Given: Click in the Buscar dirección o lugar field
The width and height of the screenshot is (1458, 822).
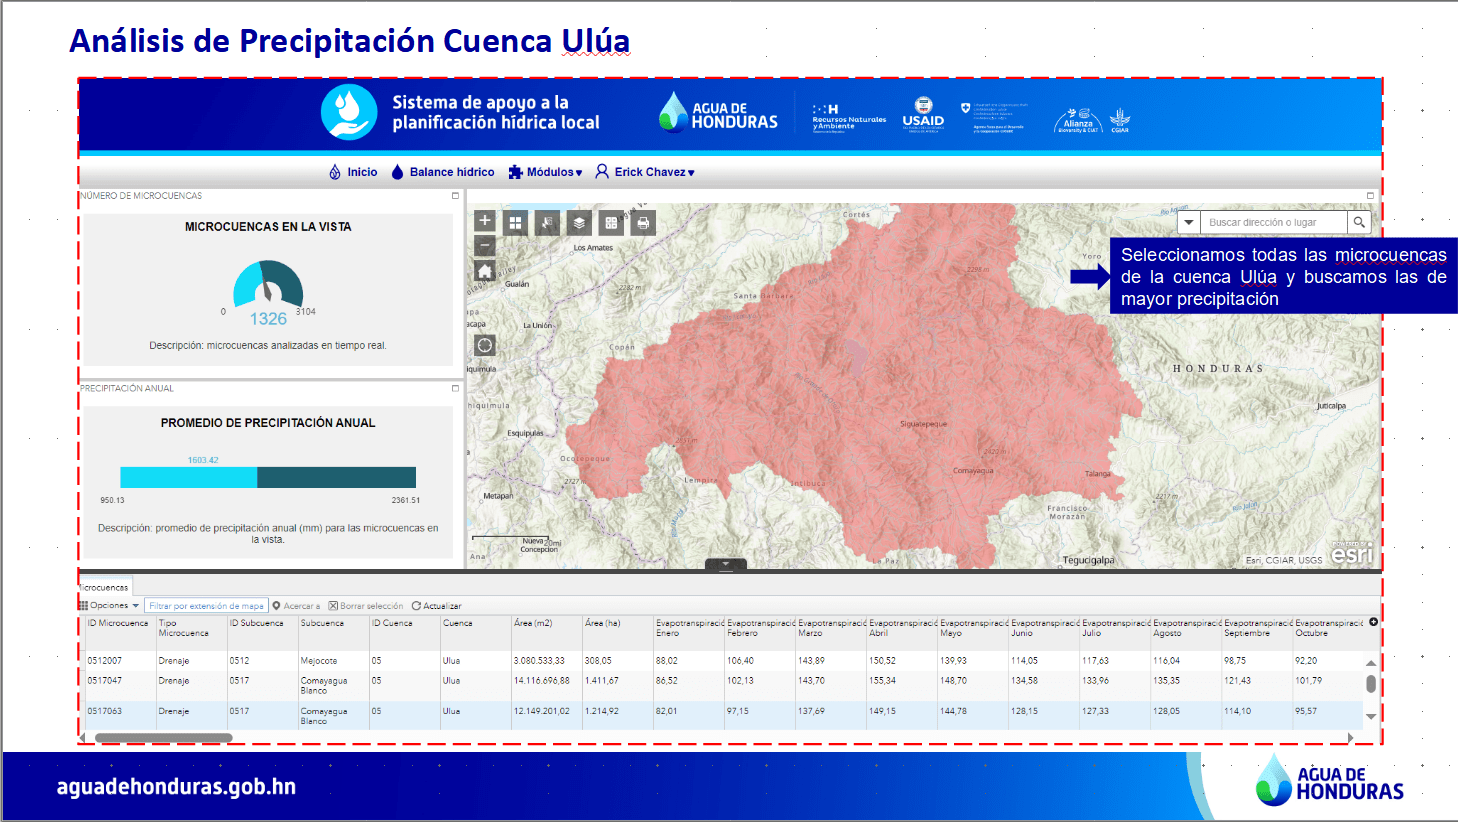Looking at the screenshot, I should coord(1270,222).
